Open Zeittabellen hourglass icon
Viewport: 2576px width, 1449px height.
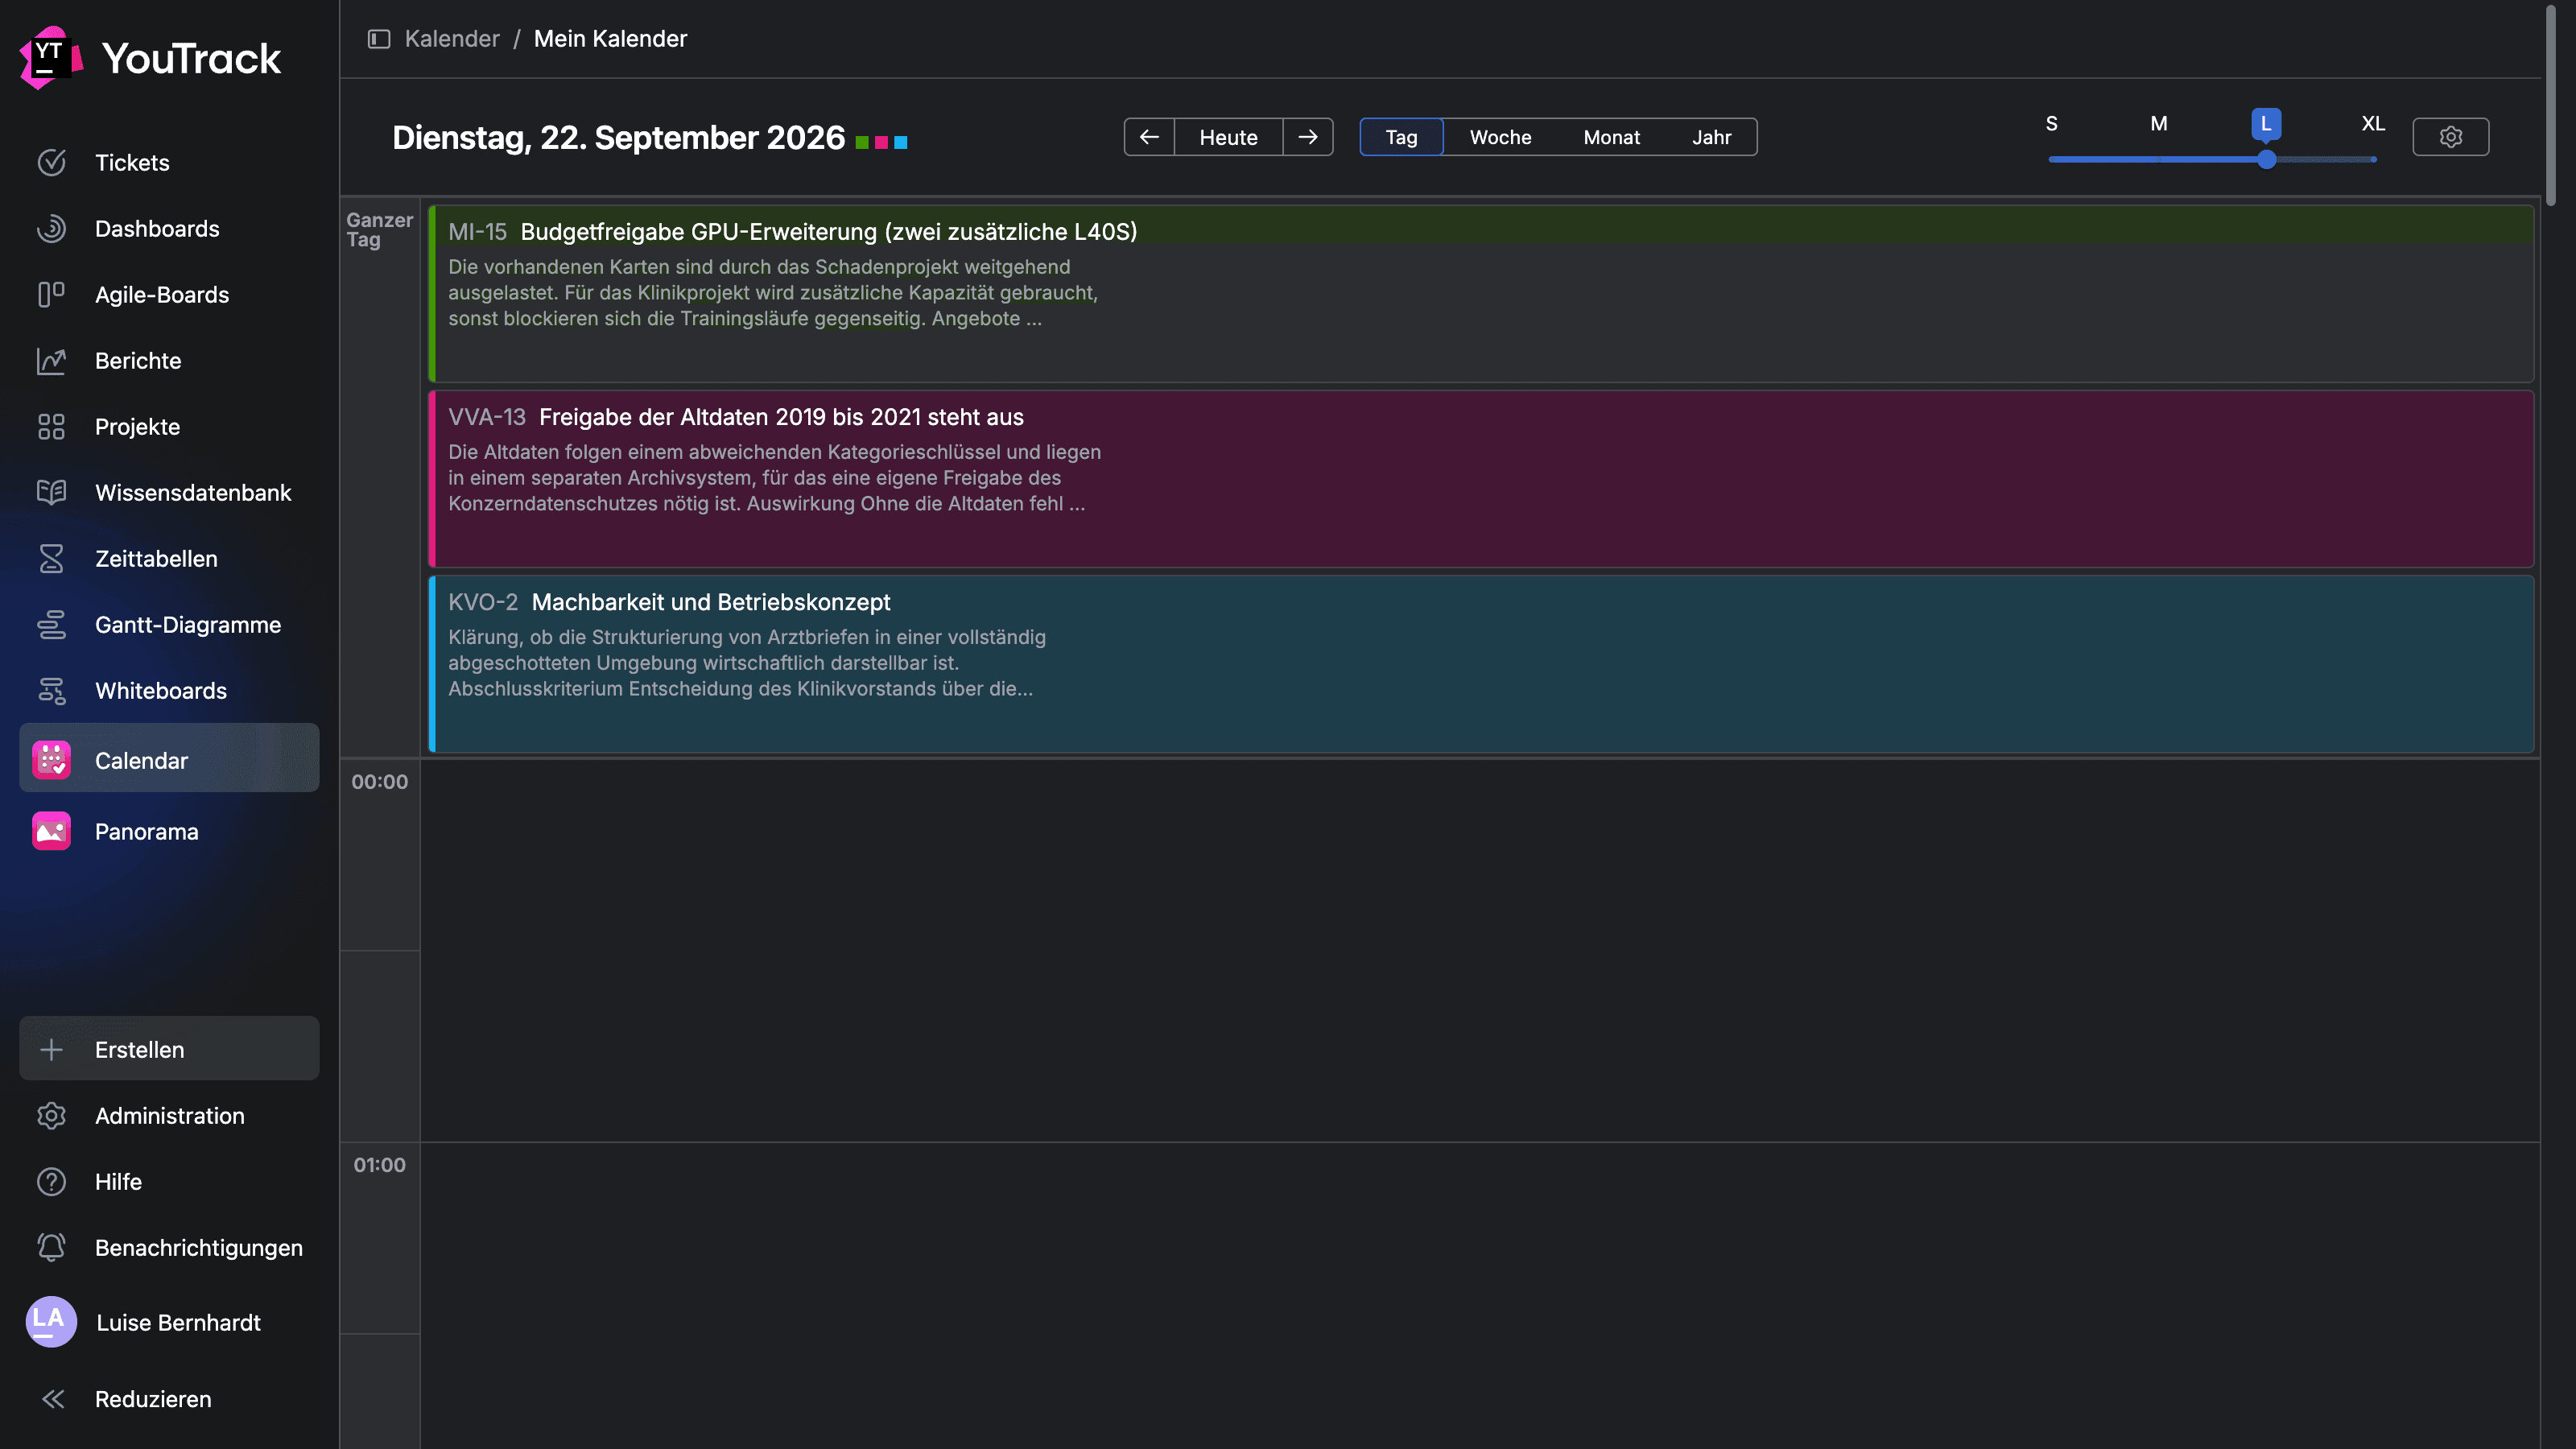(x=51, y=559)
